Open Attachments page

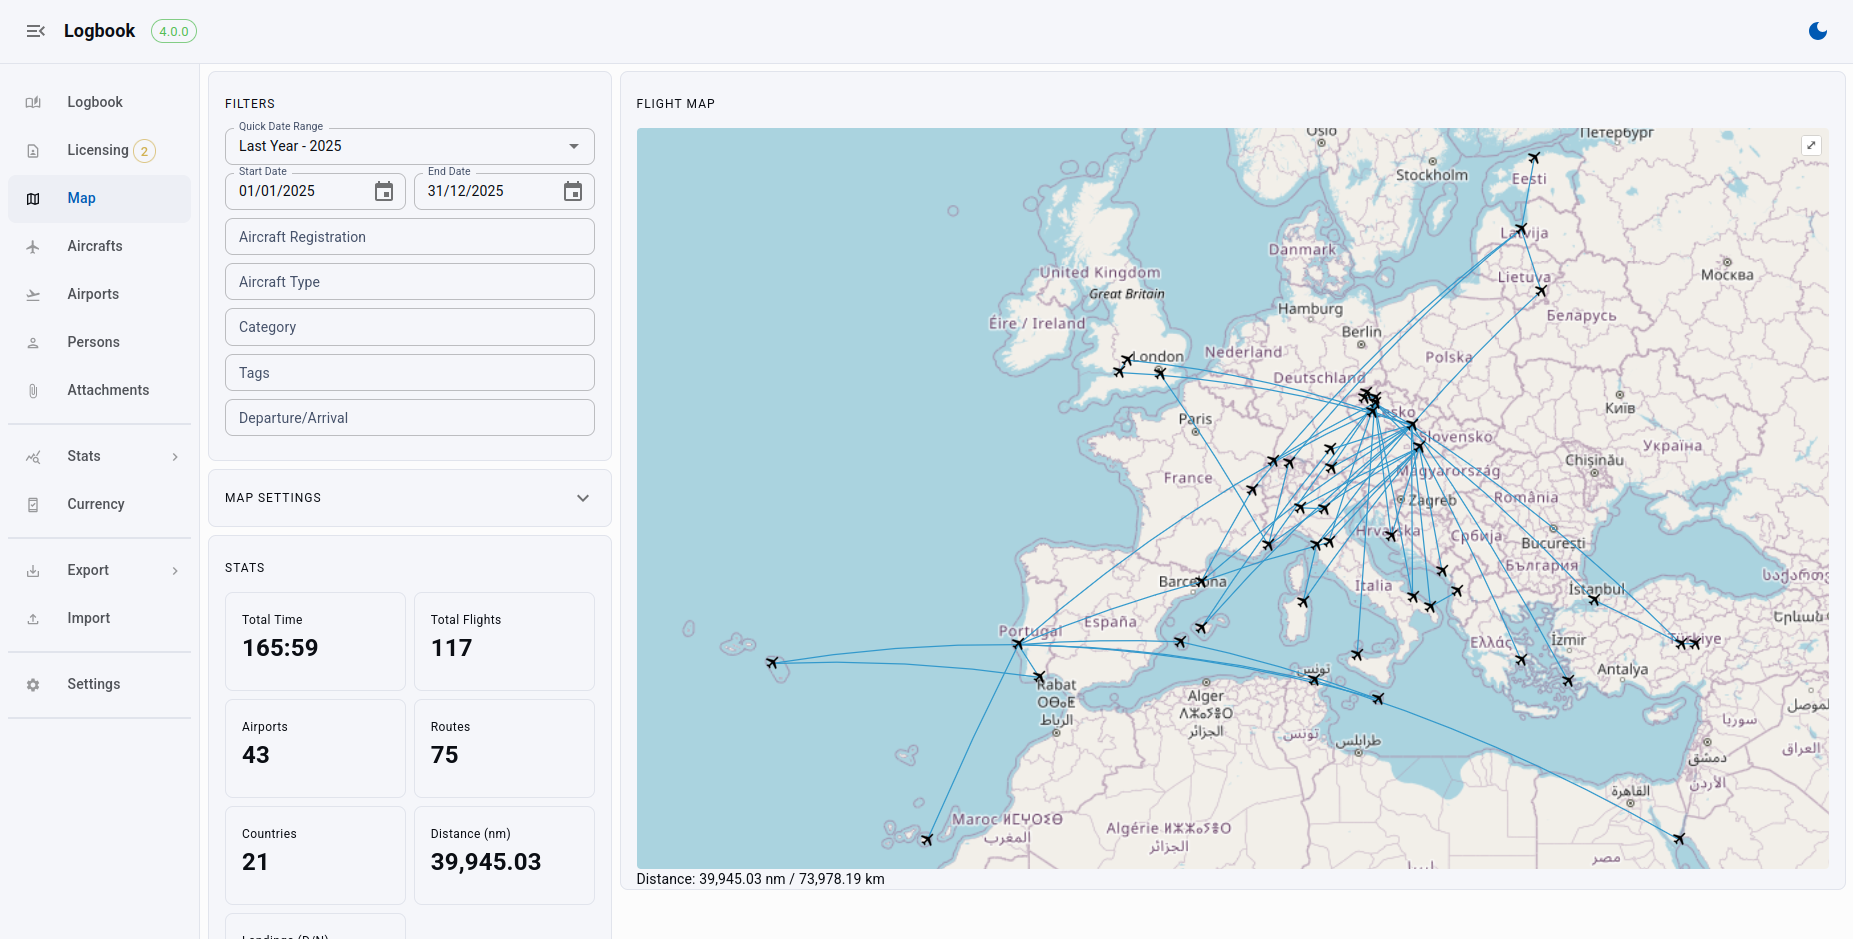(99, 390)
